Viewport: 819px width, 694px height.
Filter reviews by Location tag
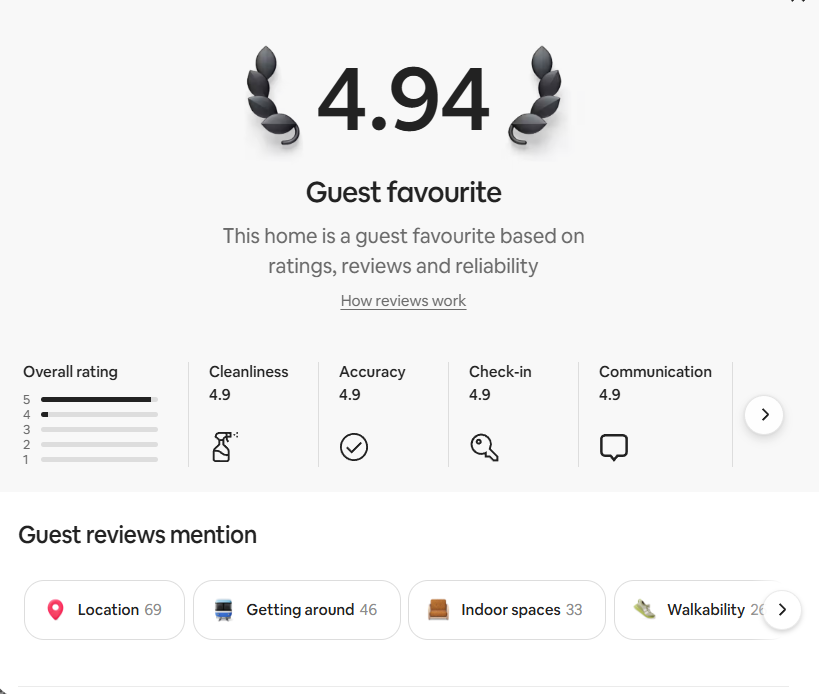[104, 610]
